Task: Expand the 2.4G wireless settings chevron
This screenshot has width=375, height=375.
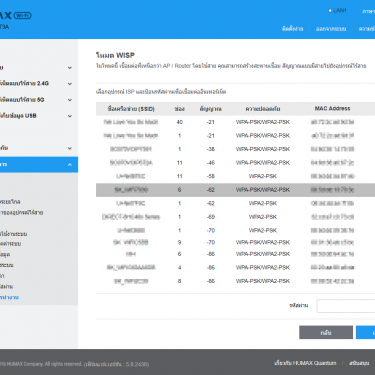Action: [70, 84]
